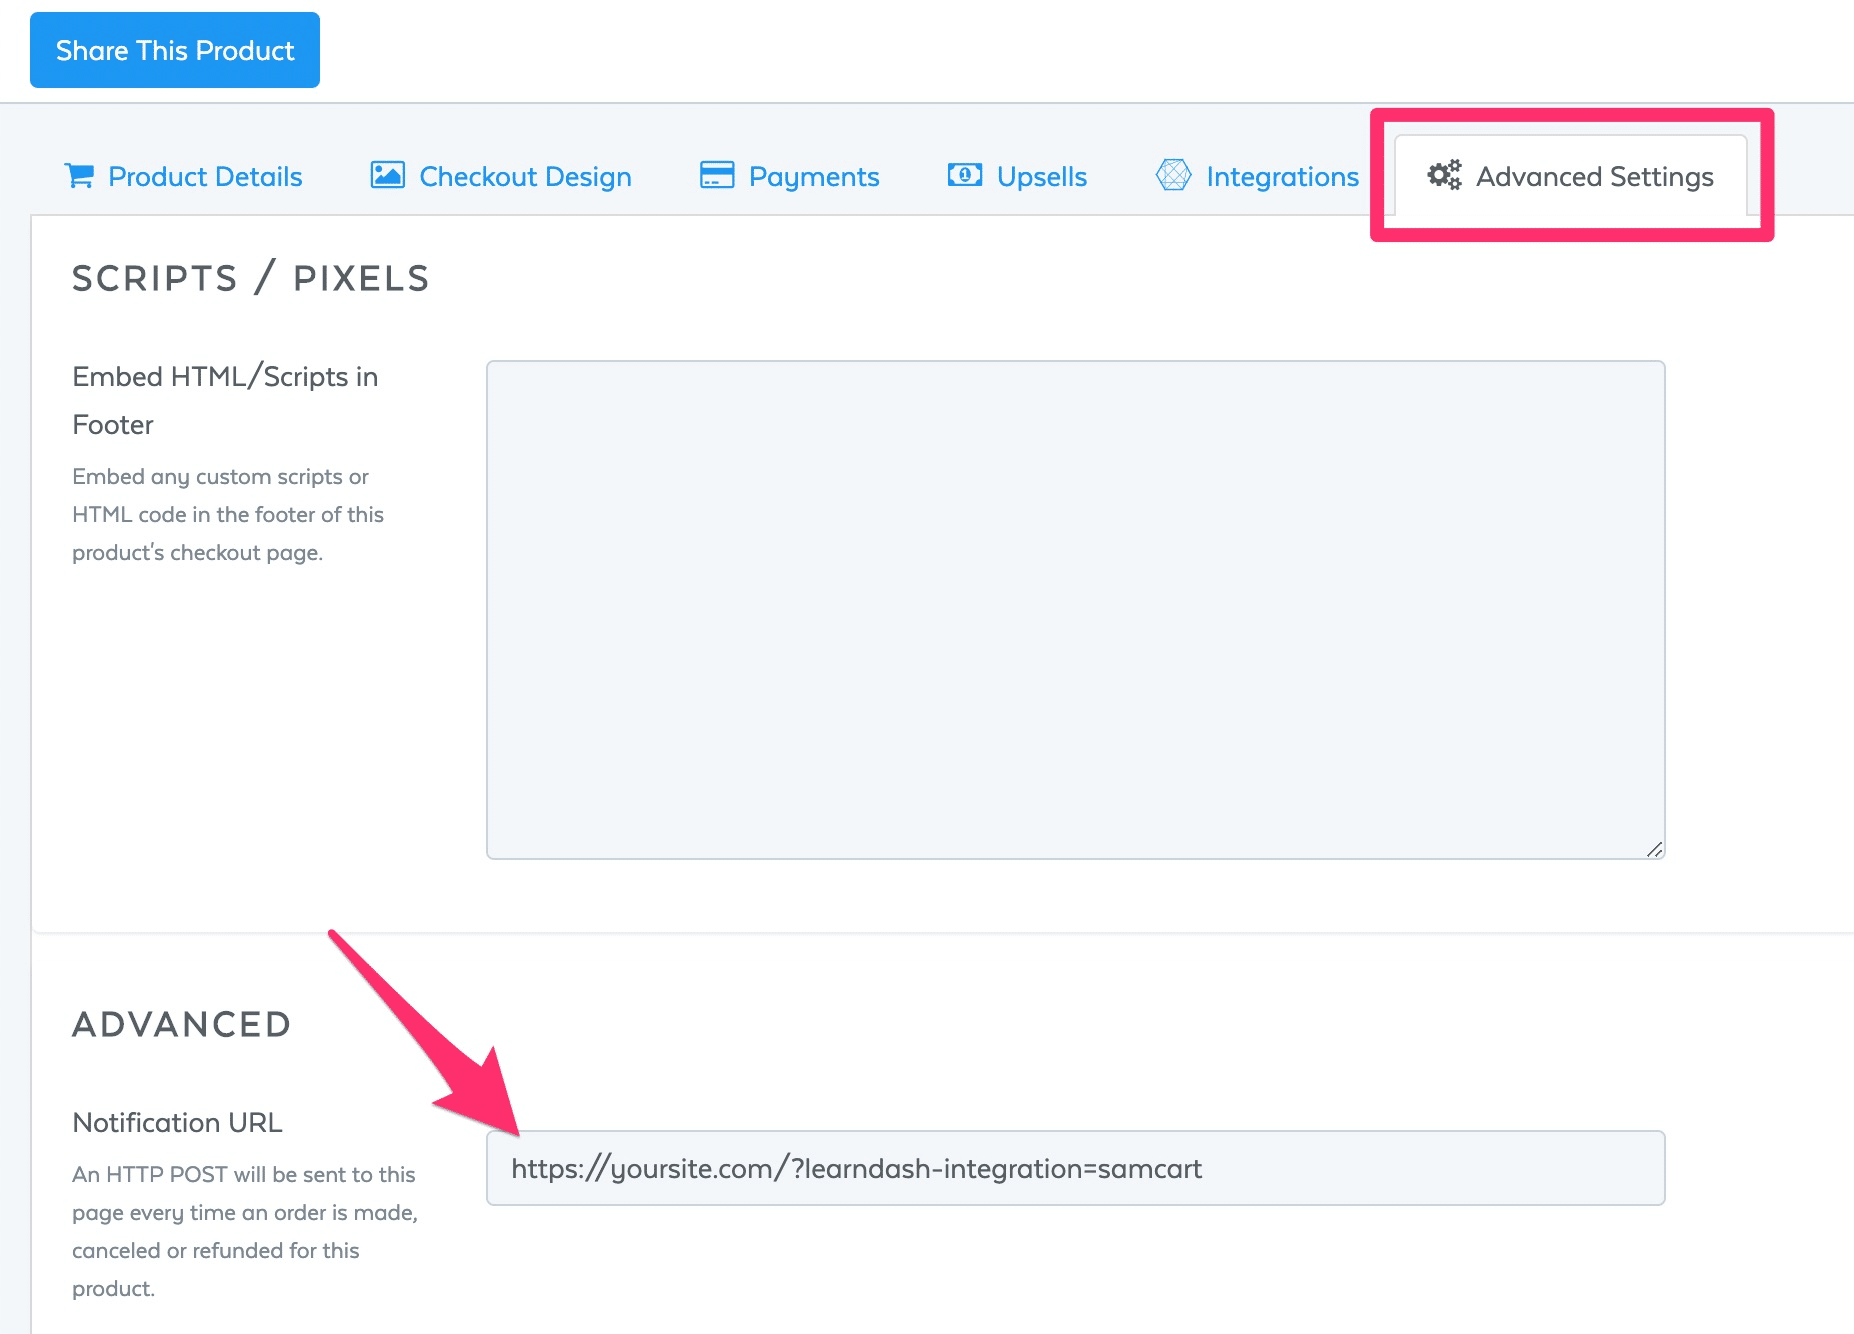
Task: Click the shopping cart icon
Action: (79, 176)
